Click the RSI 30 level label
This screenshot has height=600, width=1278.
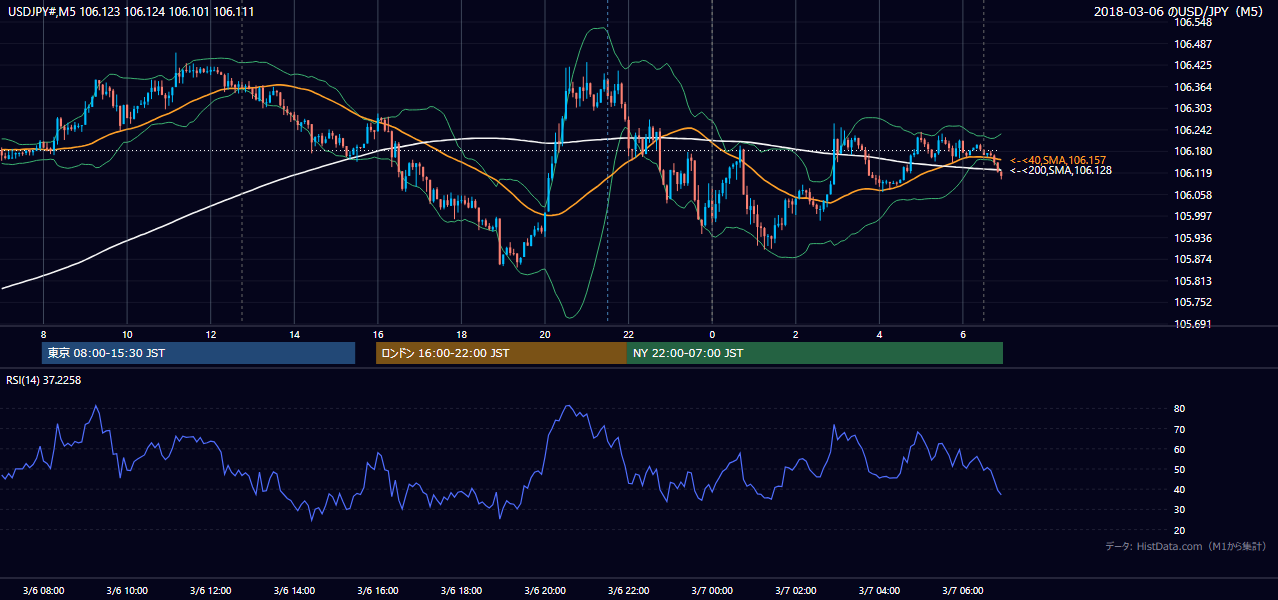click(x=1180, y=510)
